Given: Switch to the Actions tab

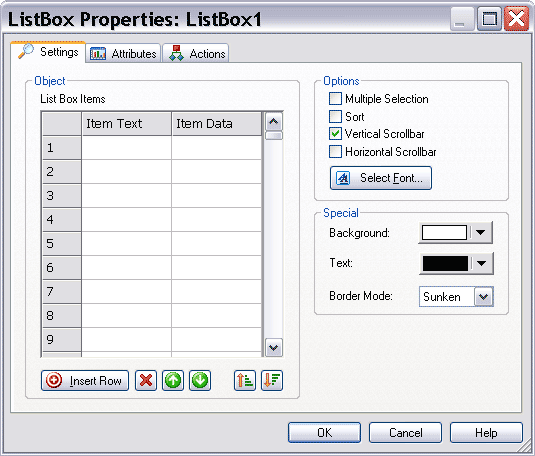Looking at the screenshot, I should coord(196,54).
